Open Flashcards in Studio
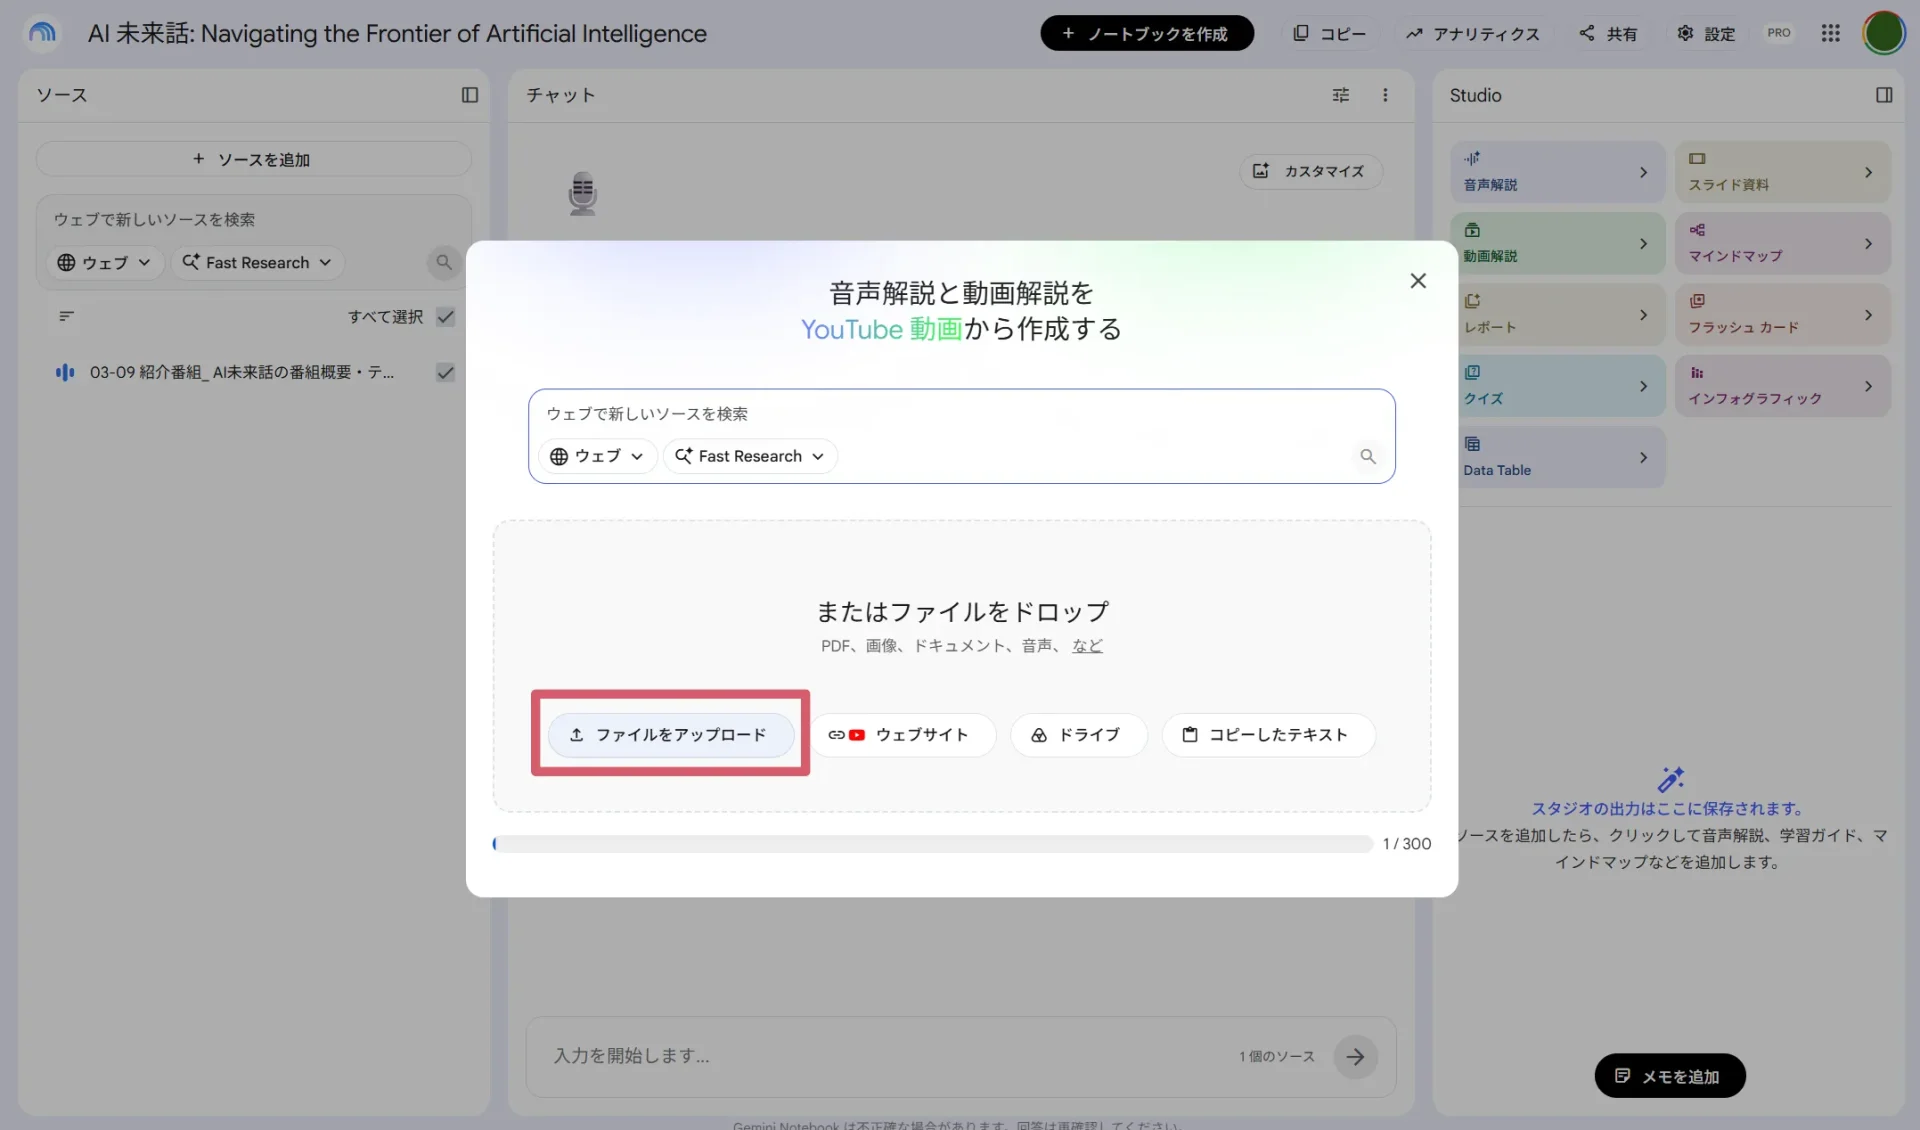Image resolution: width=1920 pixels, height=1130 pixels. click(x=1782, y=314)
